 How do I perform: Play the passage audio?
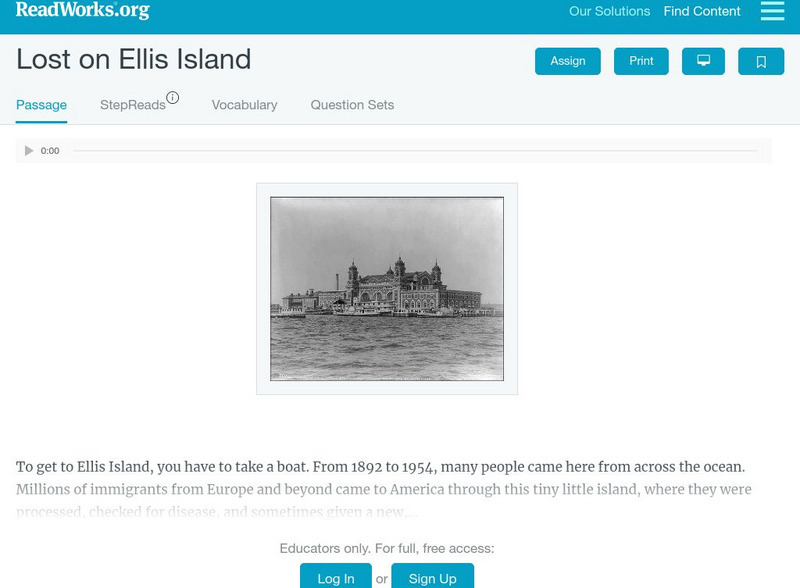[x=29, y=151]
